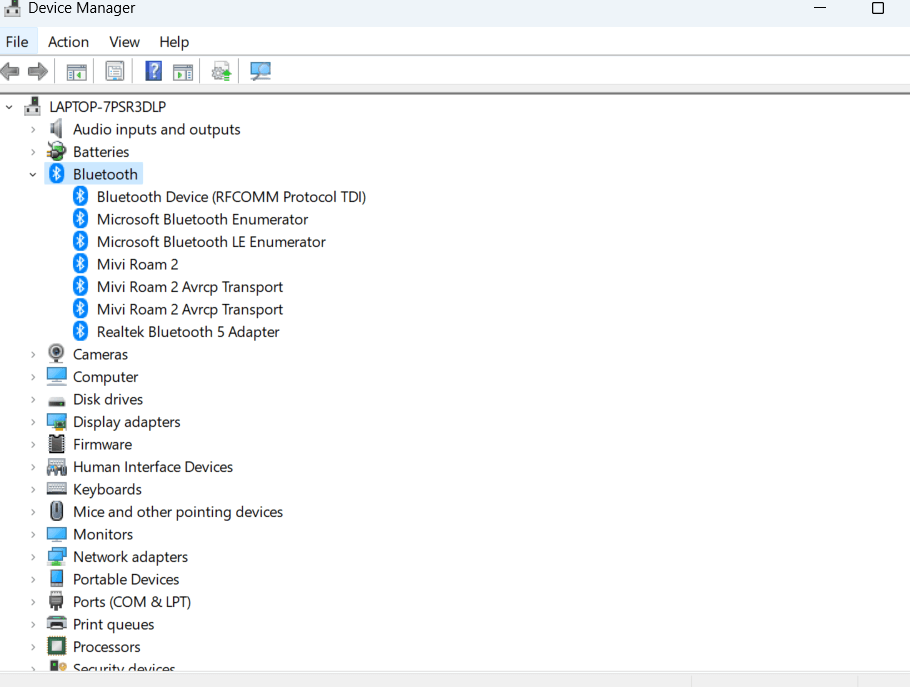Click the Back navigation arrow
Viewport: 910px width, 687px height.
click(x=10, y=70)
